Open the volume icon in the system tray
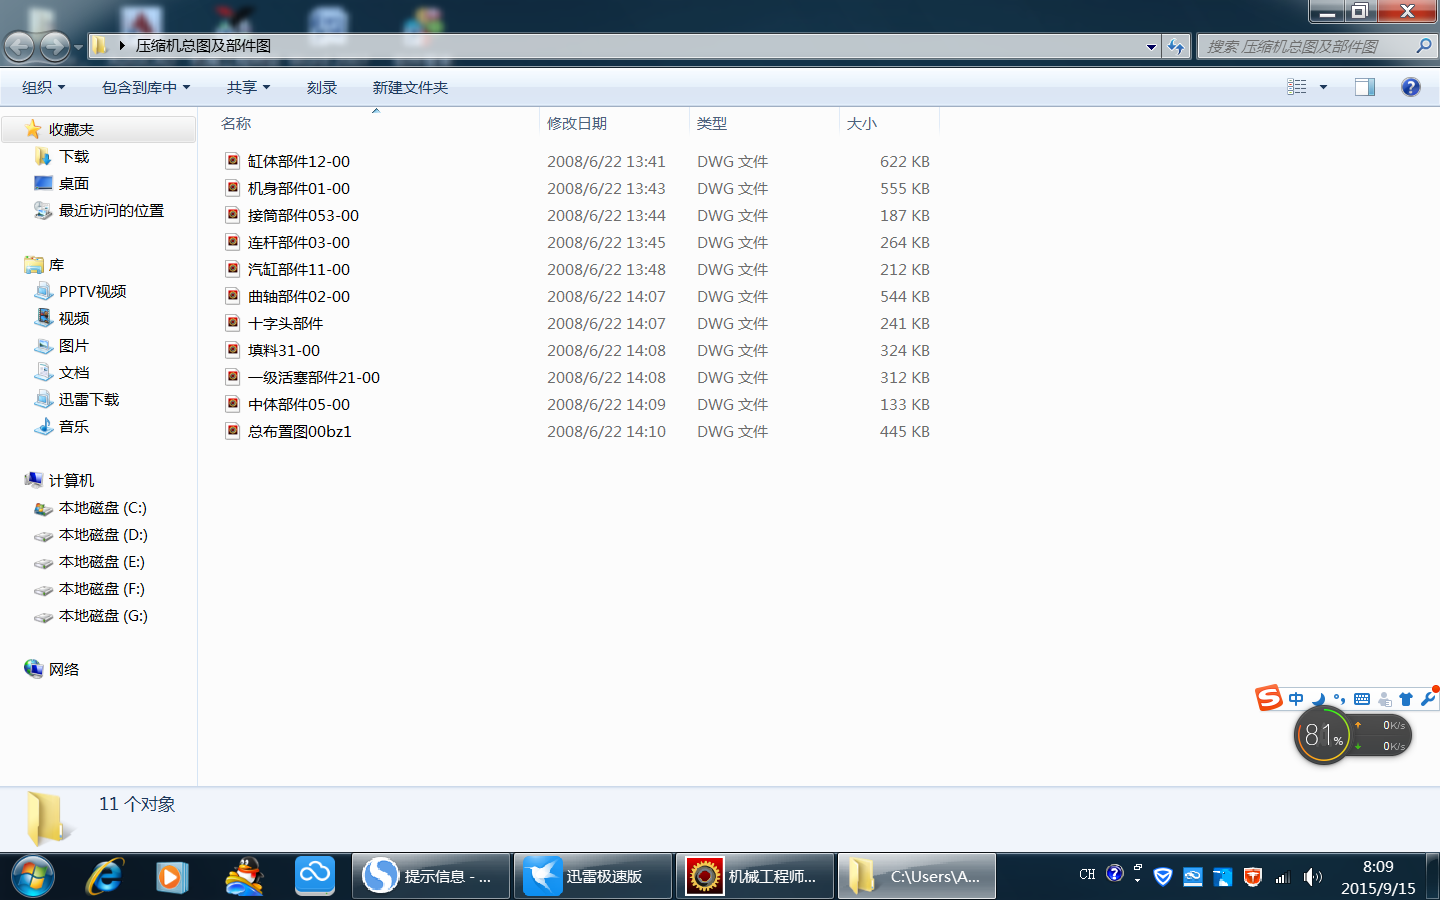The height and width of the screenshot is (900, 1440). [x=1313, y=877]
